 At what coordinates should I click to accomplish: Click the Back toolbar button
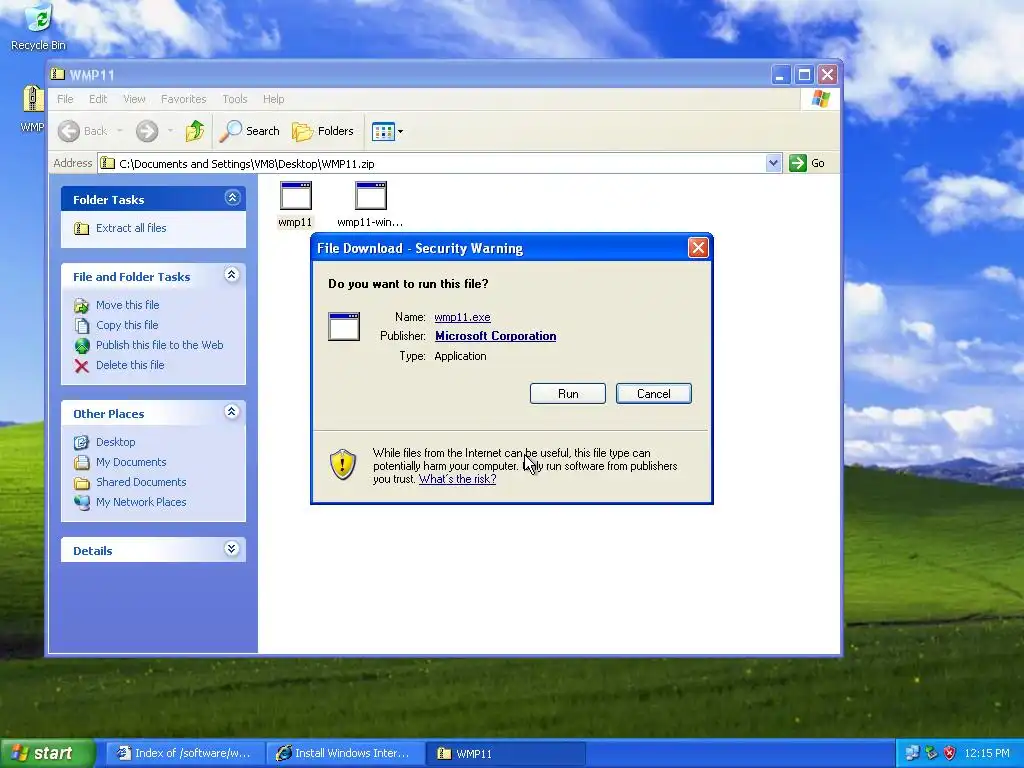pos(82,131)
